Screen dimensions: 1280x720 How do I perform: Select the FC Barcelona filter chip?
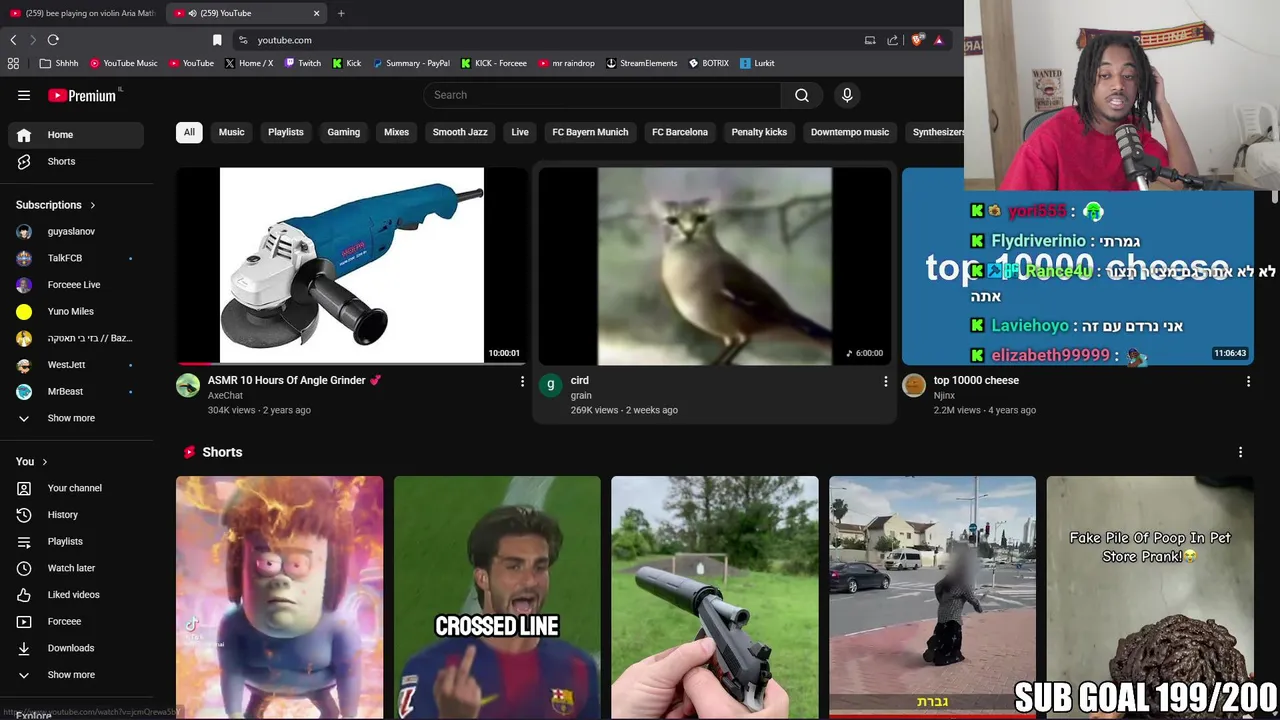tap(680, 132)
